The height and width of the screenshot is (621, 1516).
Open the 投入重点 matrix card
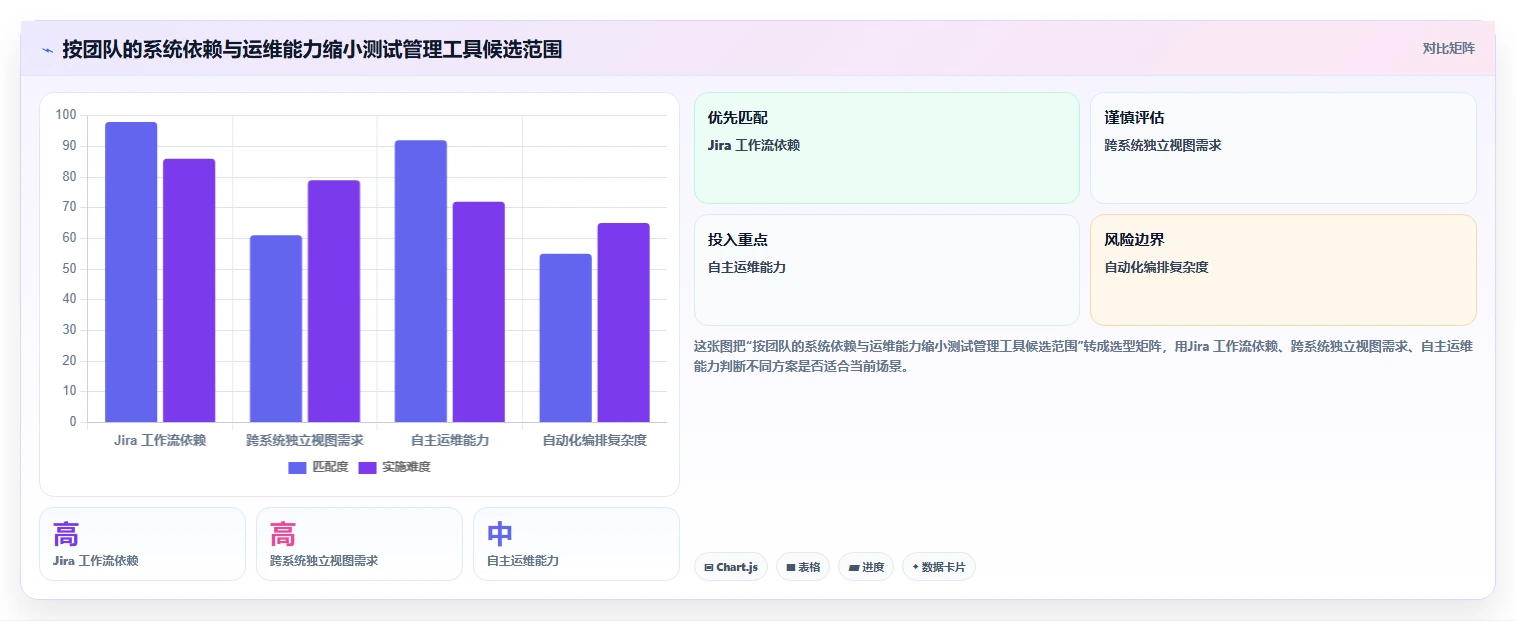(887, 270)
